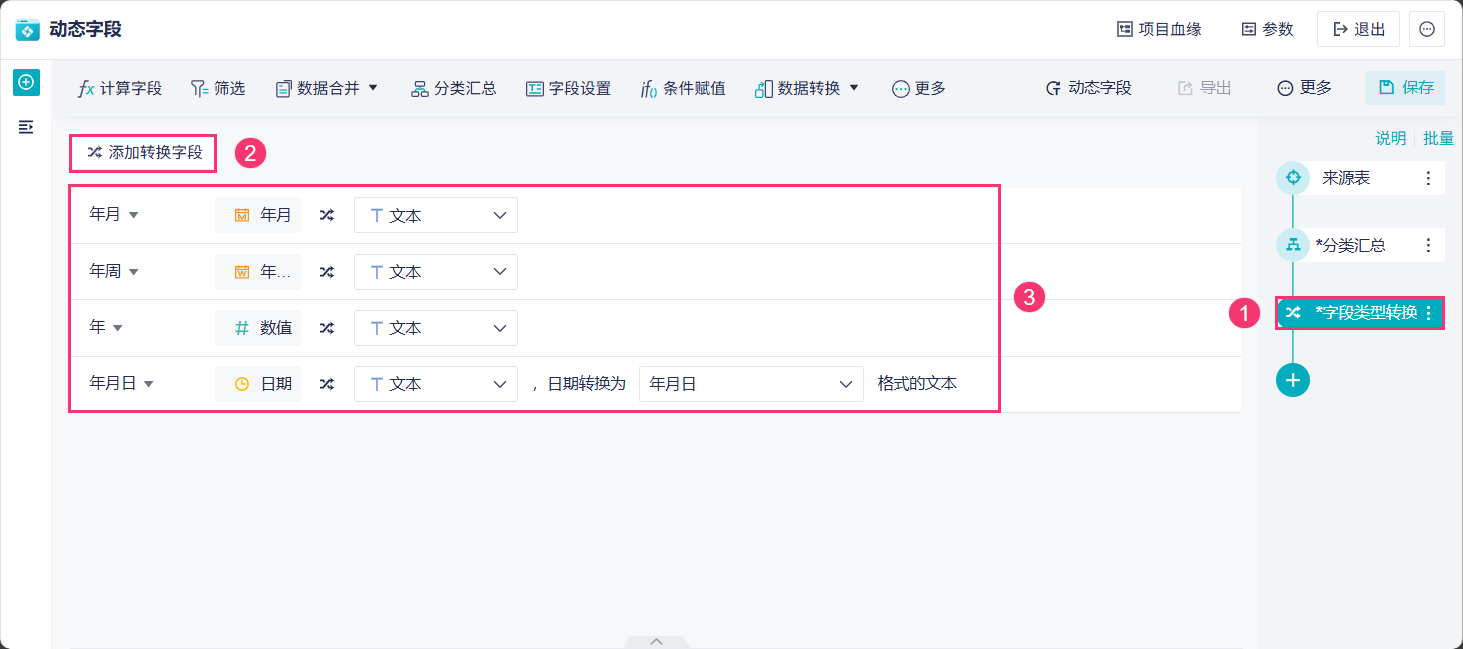The image size is (1463, 649).
Task: Click the green plus icon in left sidebar
Action: coord(26,82)
